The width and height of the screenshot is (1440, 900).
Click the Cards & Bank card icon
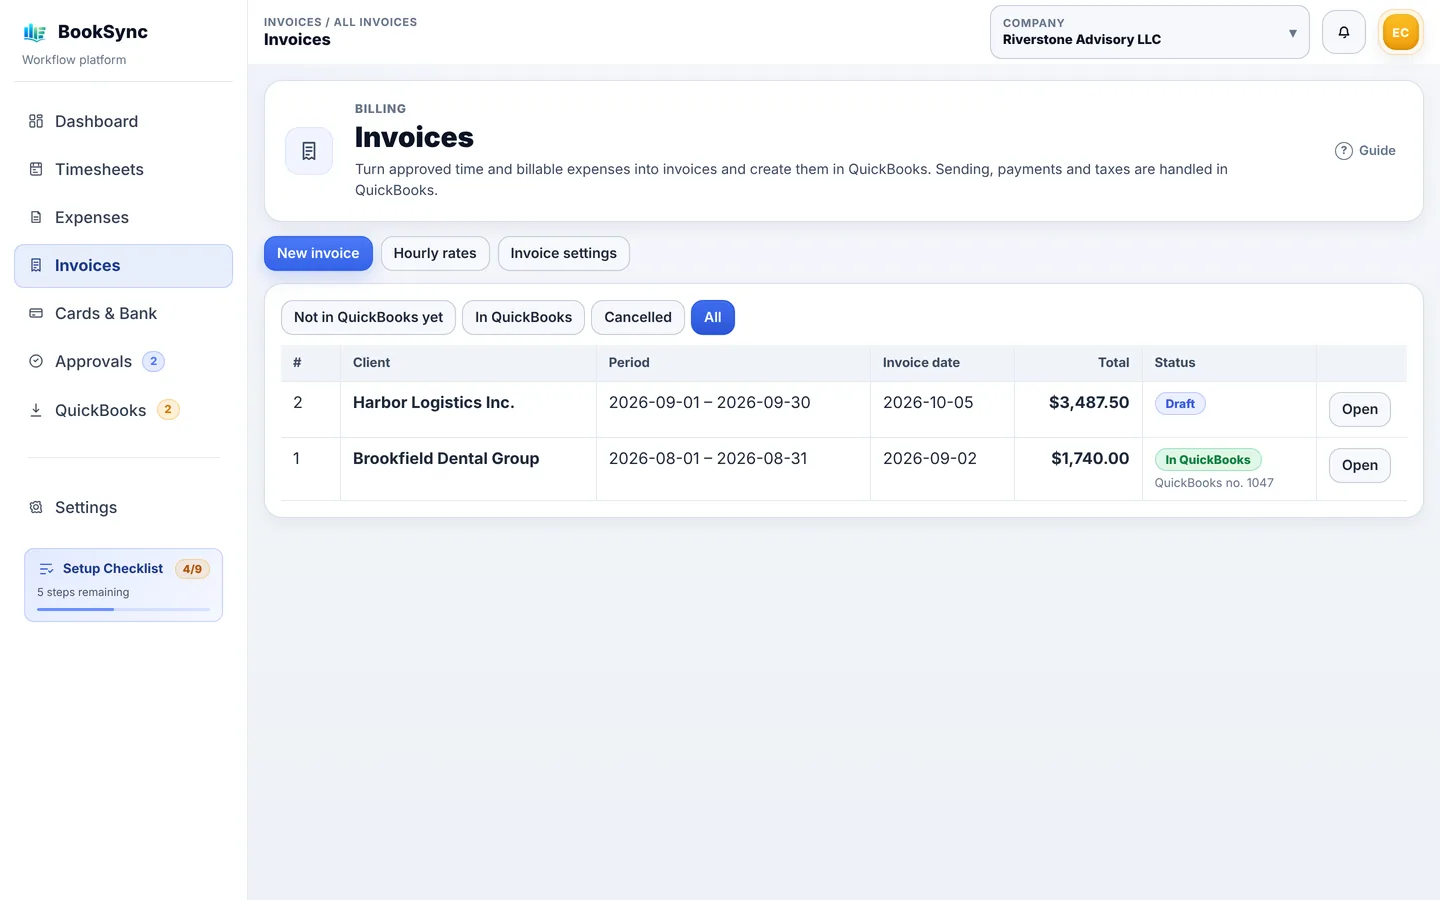coord(36,313)
